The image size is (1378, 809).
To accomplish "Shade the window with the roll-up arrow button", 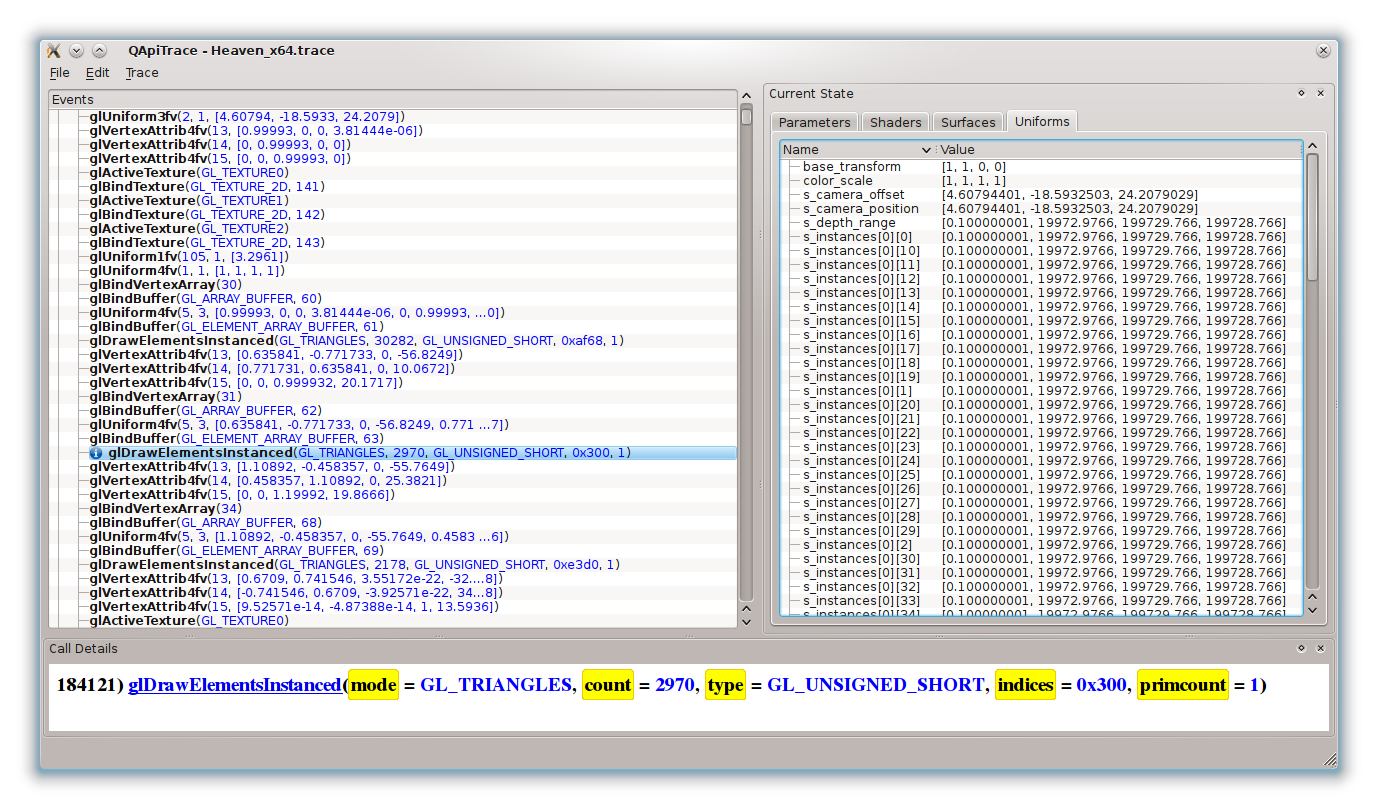I will (98, 50).
